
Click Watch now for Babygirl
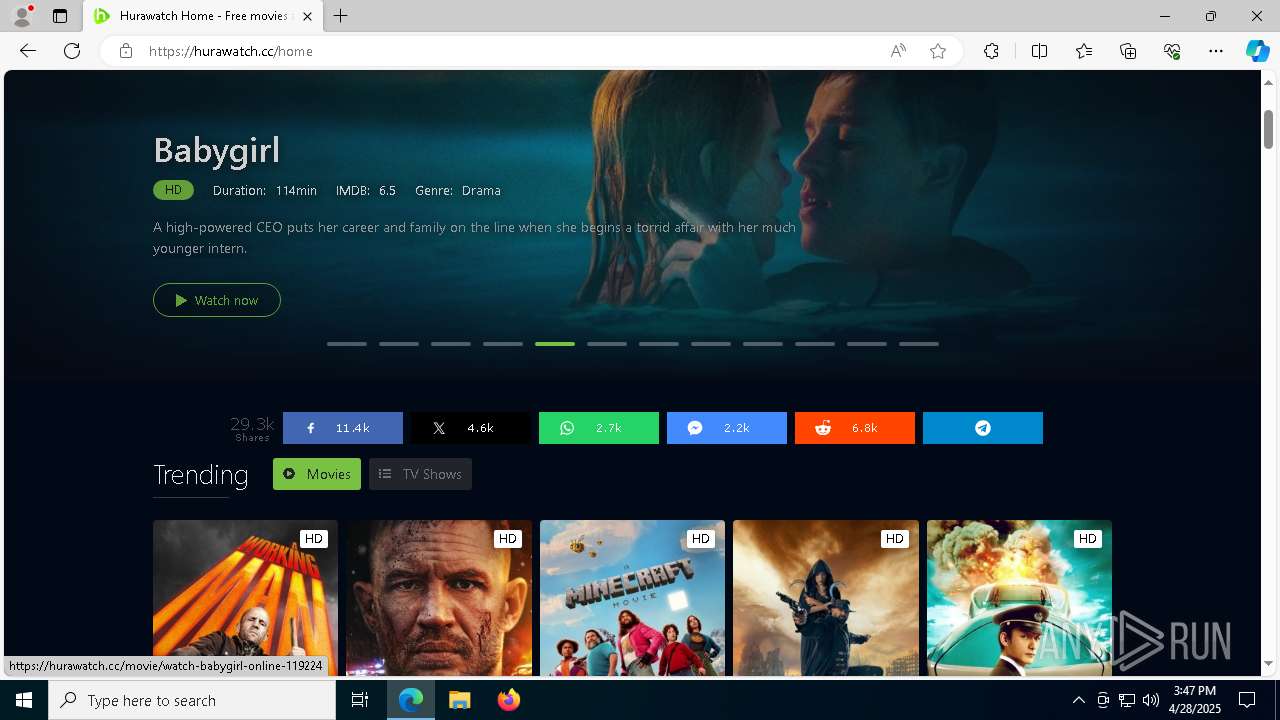[x=217, y=300]
